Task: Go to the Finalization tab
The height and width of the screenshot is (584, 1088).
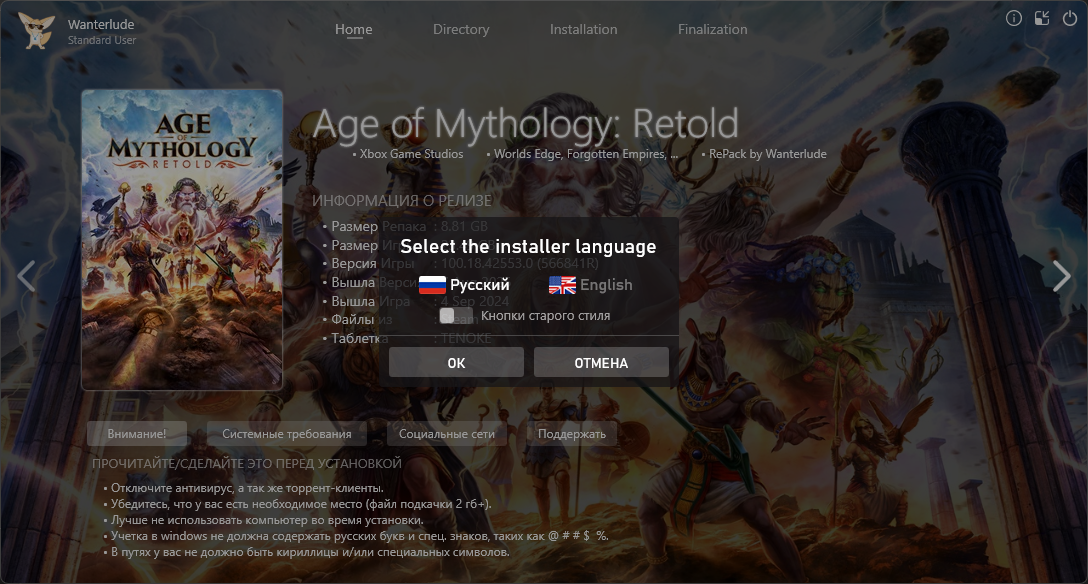Action: [x=712, y=29]
